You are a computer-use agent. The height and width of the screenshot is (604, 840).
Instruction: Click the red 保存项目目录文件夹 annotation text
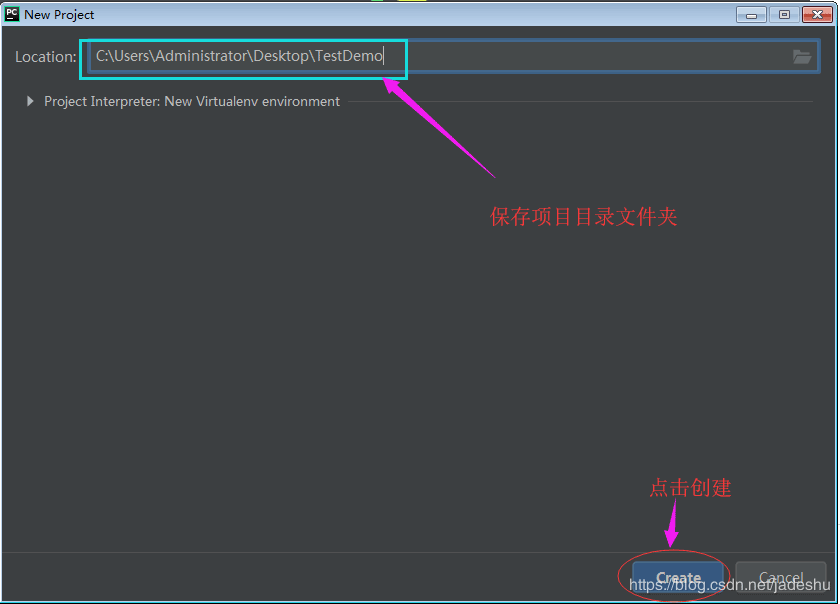click(583, 216)
